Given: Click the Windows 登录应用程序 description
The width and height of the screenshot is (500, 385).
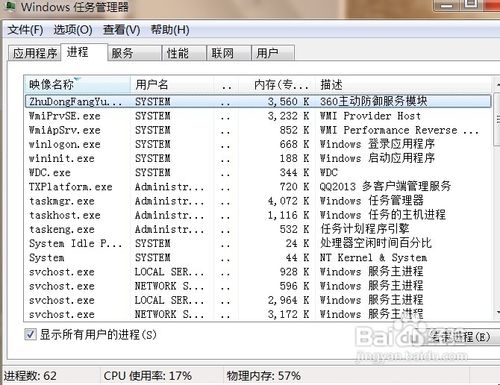Looking at the screenshot, I should point(377,144).
